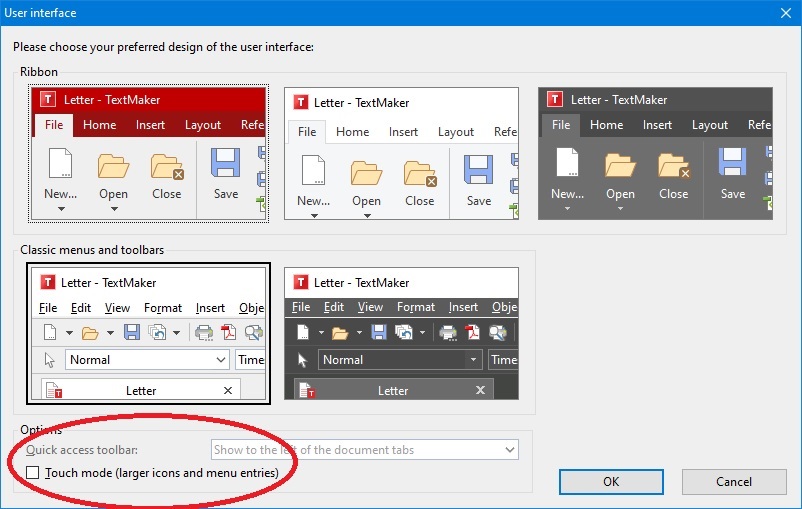802x509 pixels.
Task: Click the Save icon in the red ribbon preview
Action: pyautogui.click(x=226, y=166)
